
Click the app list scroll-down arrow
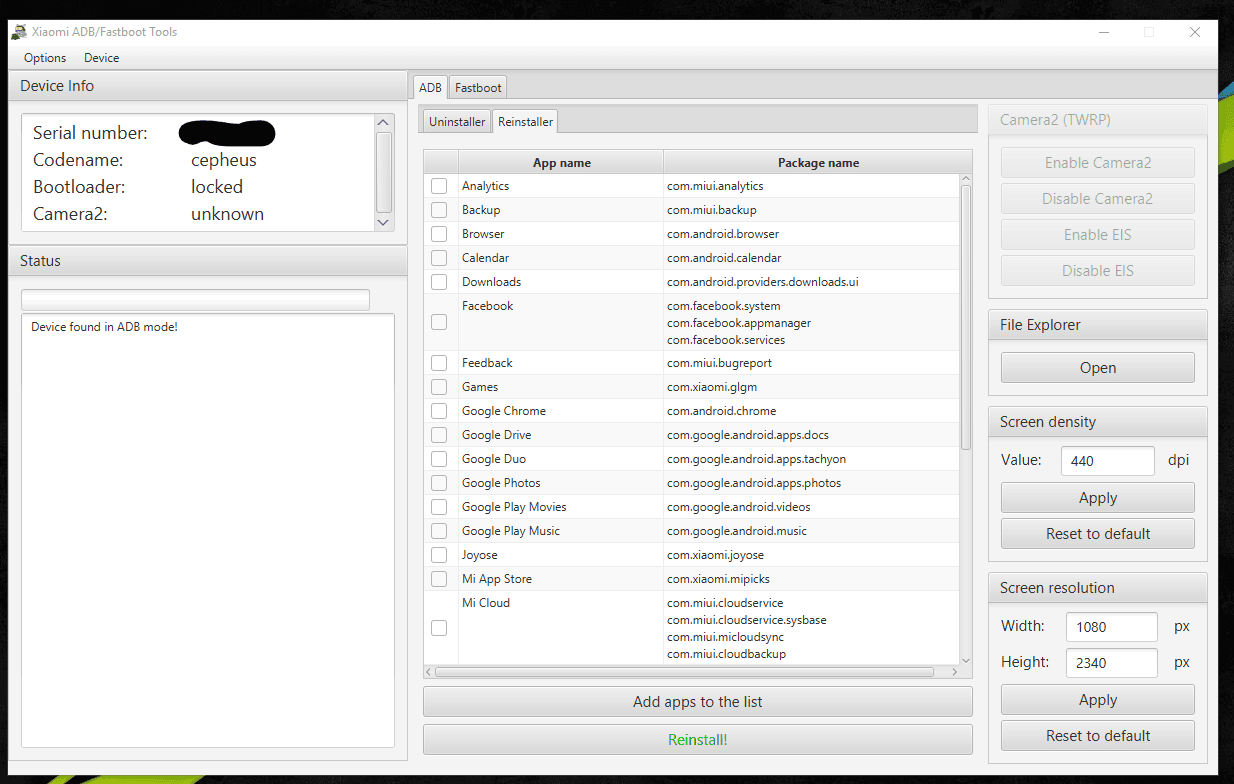point(966,660)
